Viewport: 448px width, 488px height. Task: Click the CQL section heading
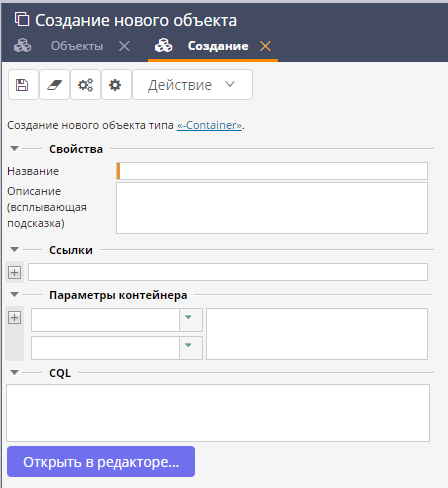pyautogui.click(x=60, y=373)
